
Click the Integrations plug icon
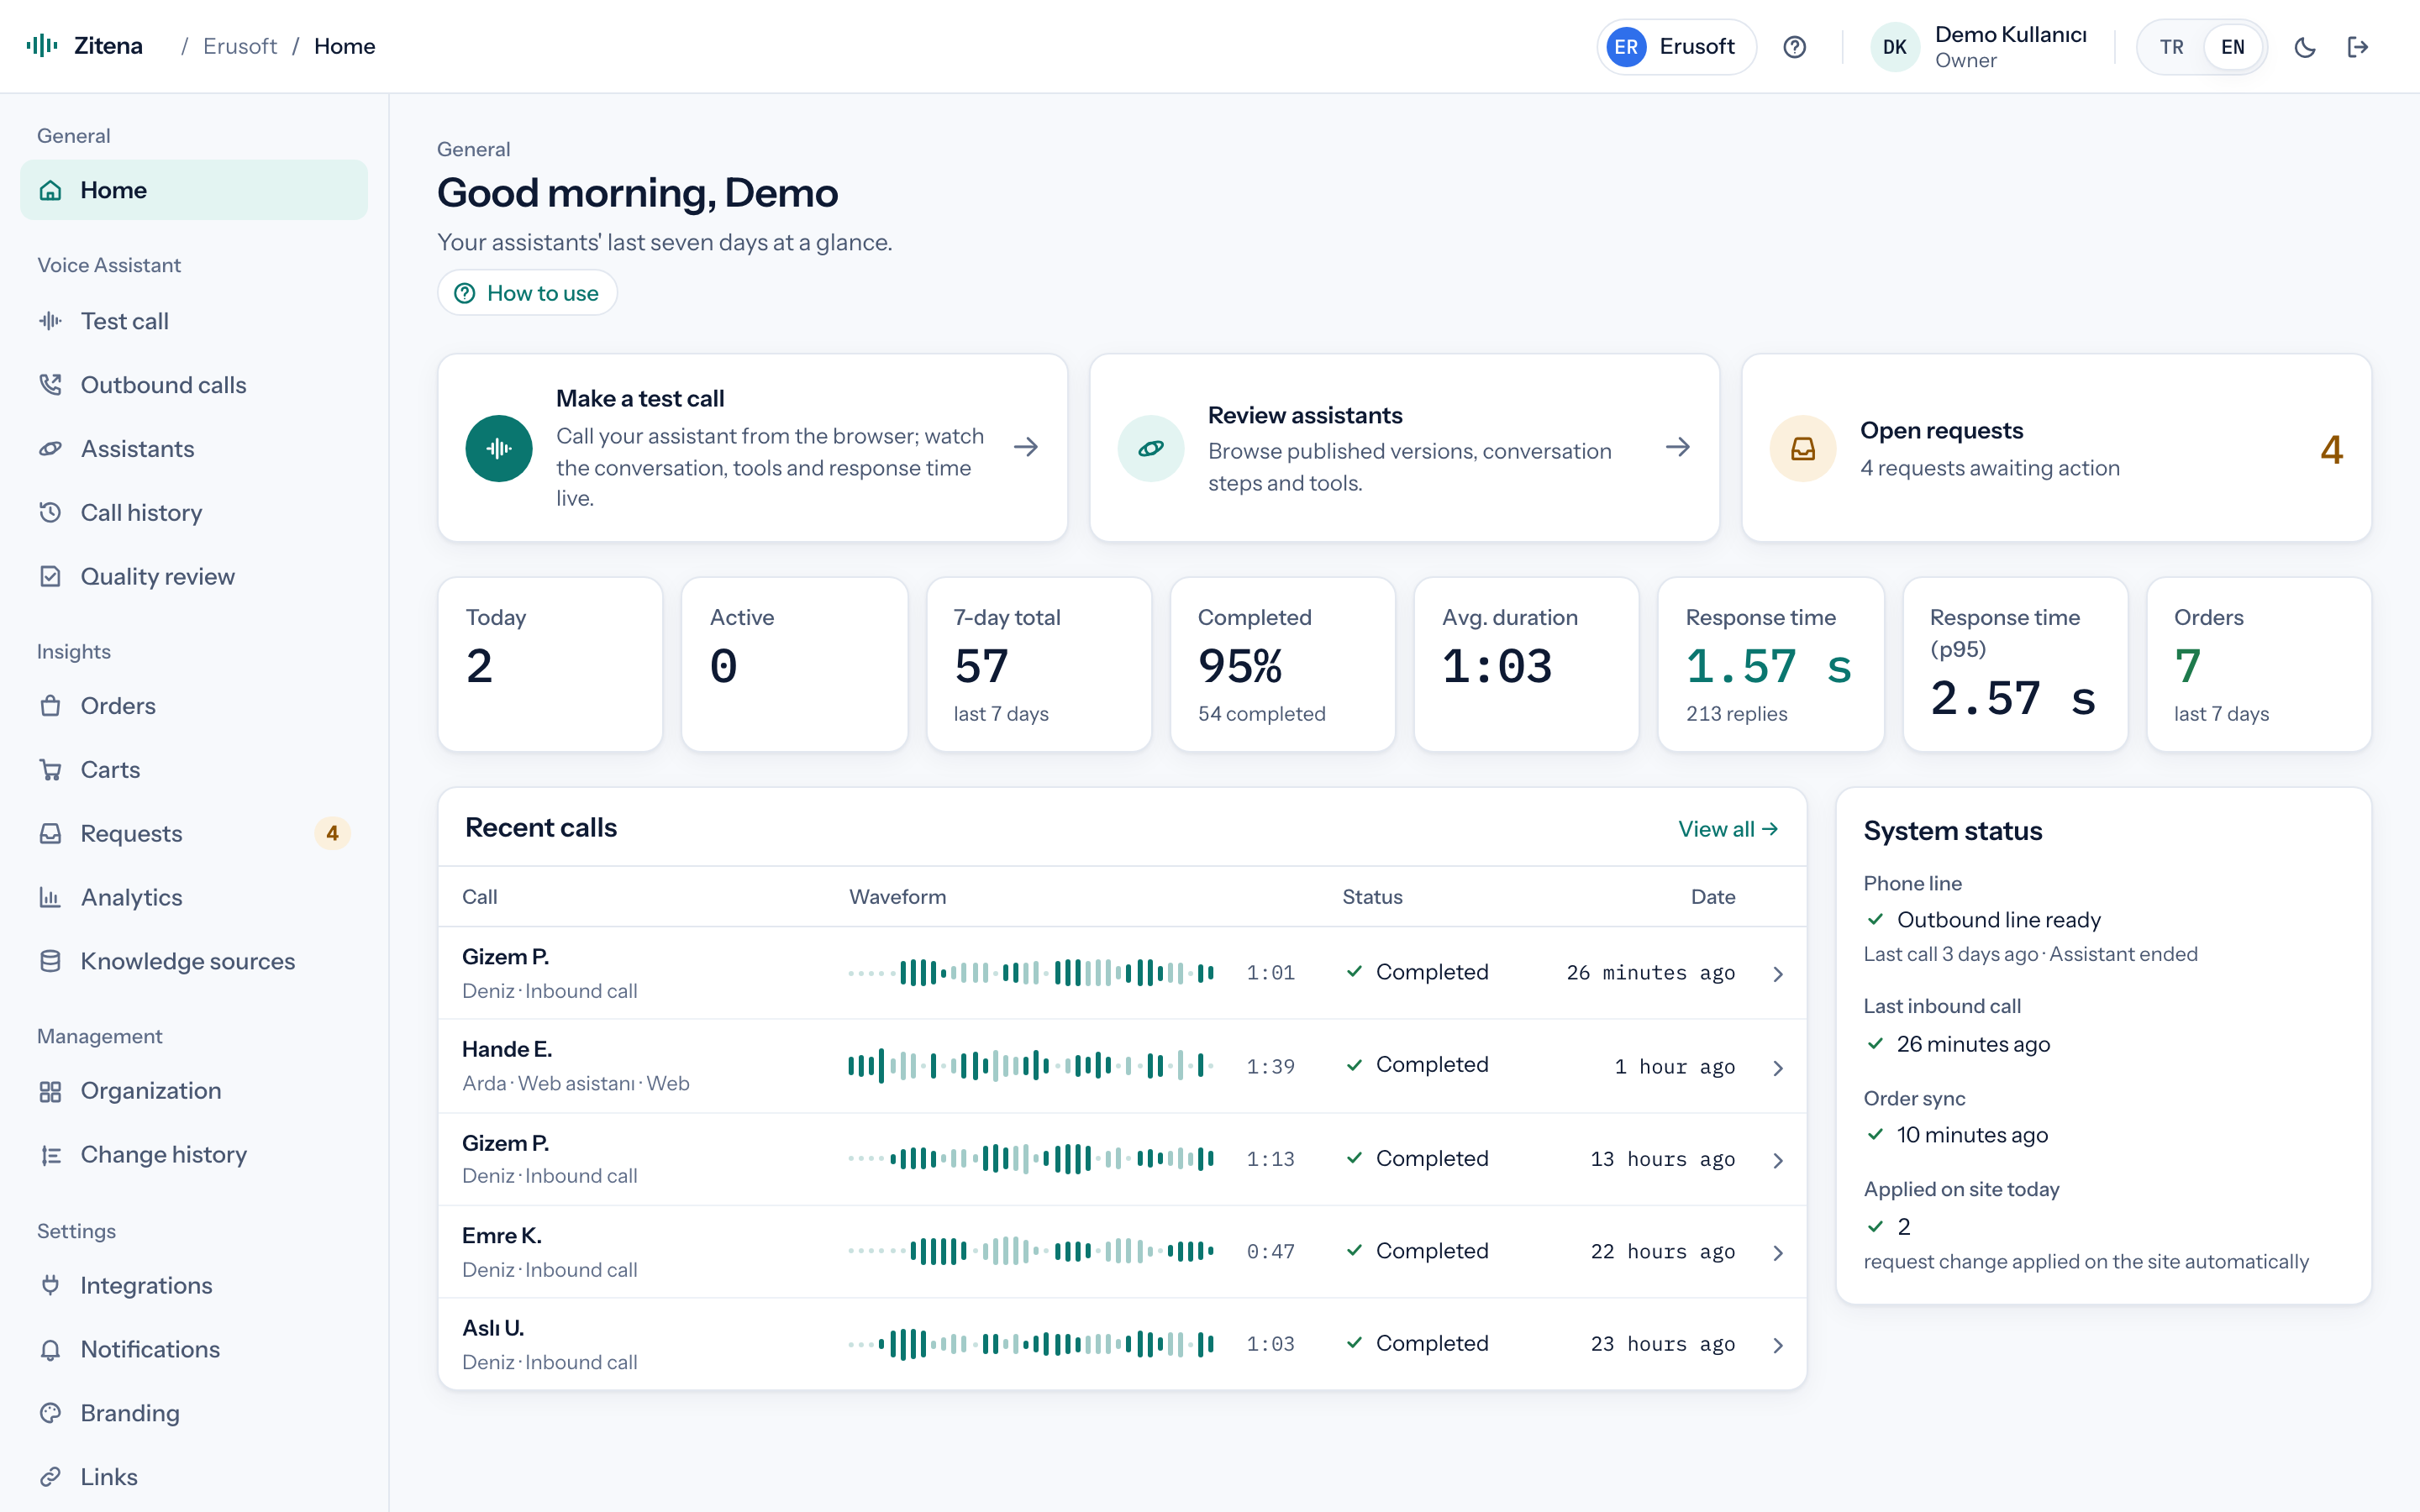pos(50,1286)
